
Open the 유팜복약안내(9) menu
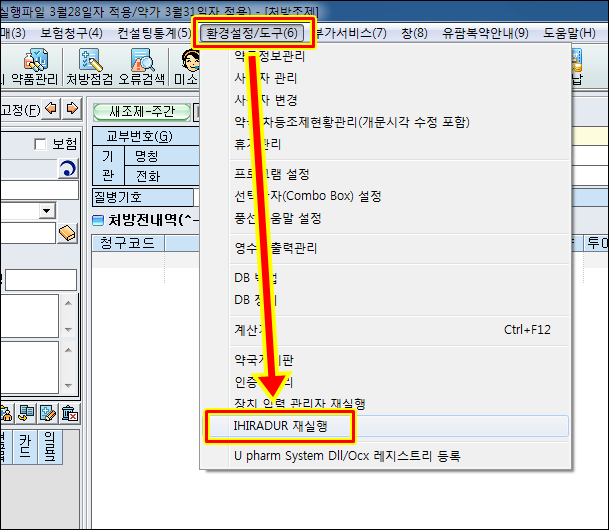coord(485,33)
